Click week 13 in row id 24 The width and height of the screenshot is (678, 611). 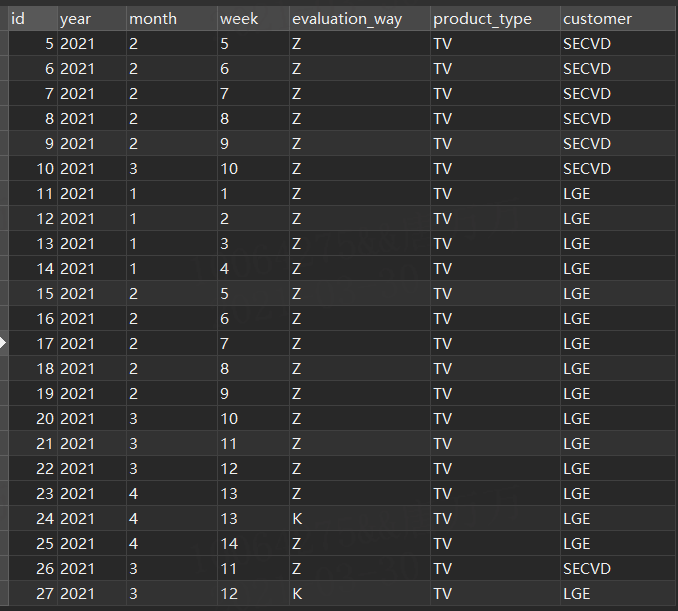coord(253,518)
